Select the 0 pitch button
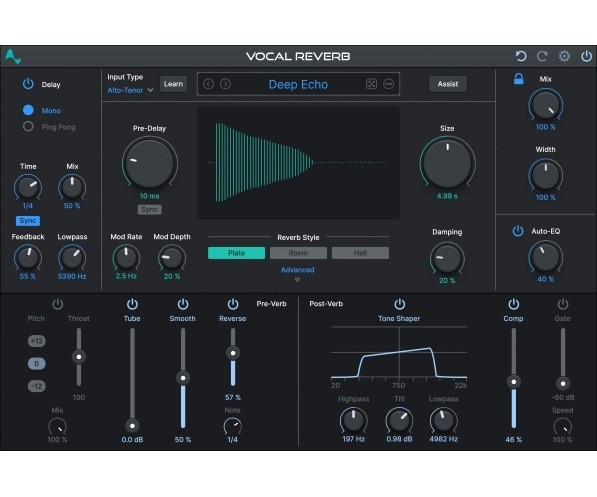 (x=37, y=363)
